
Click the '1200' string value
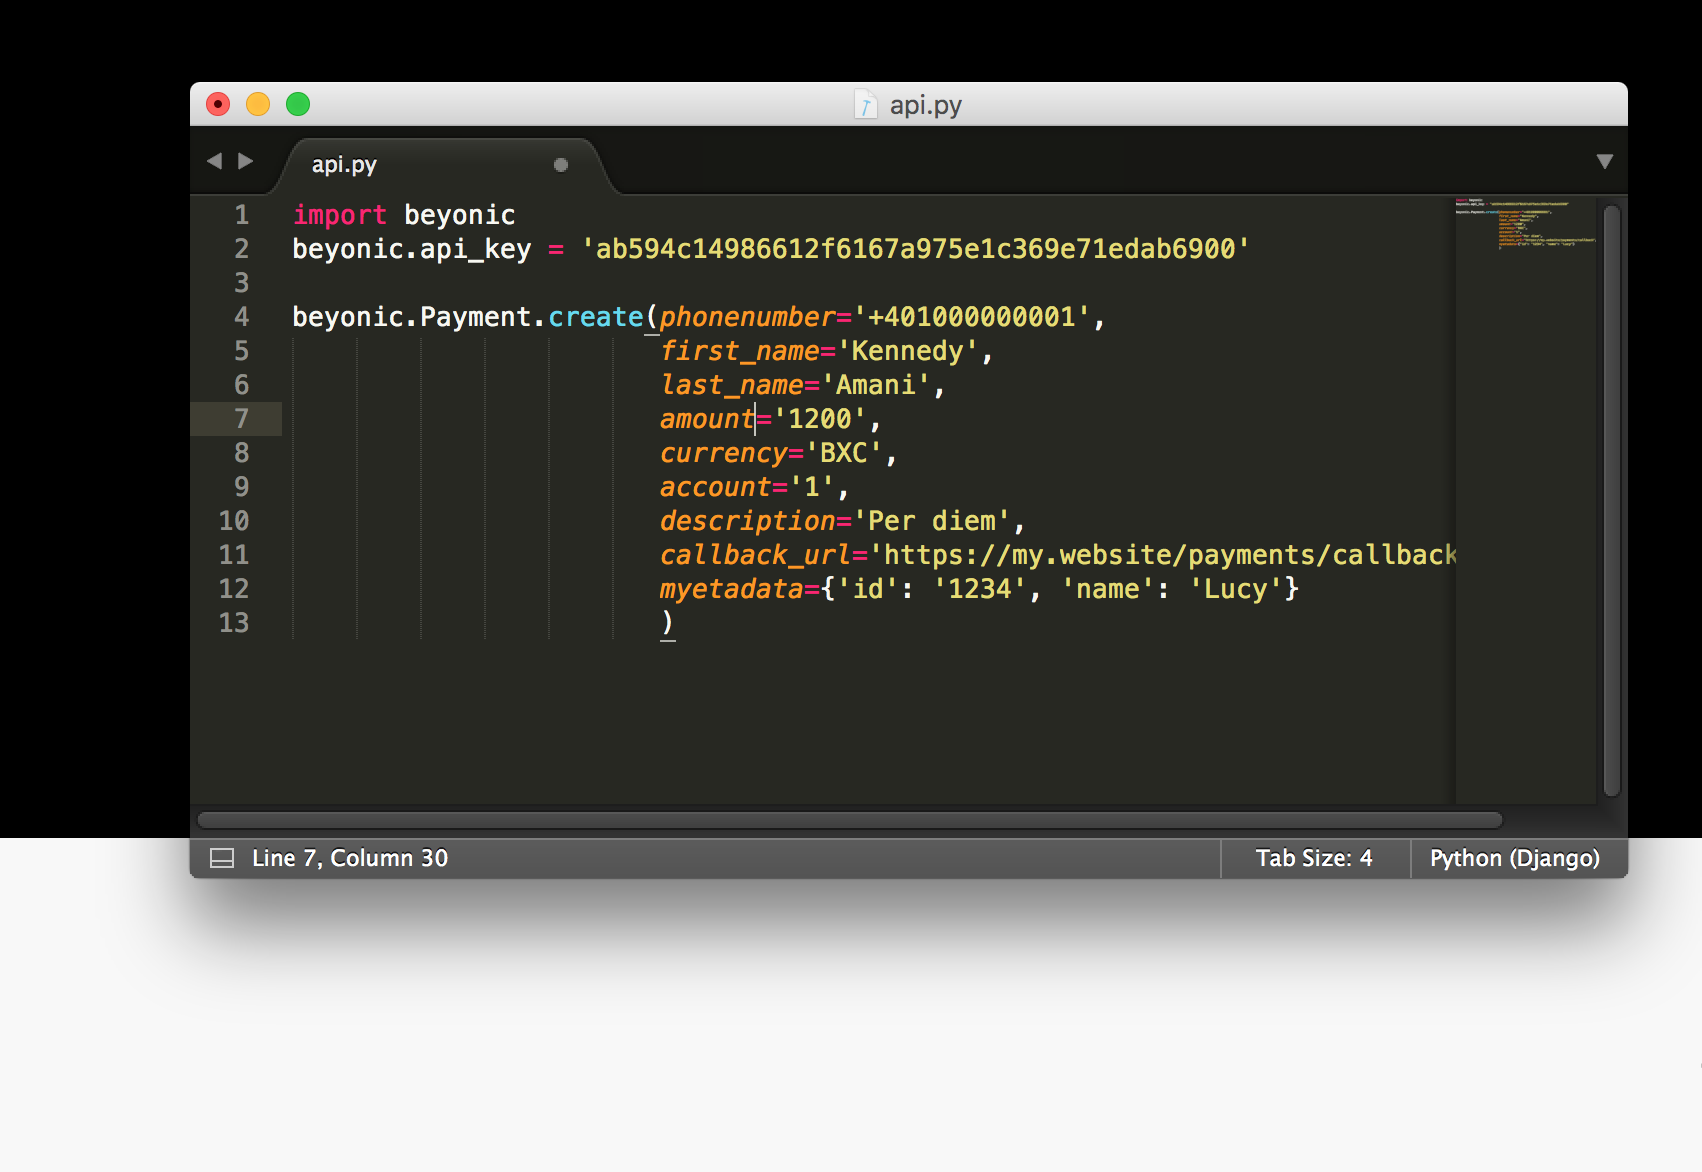point(820,419)
